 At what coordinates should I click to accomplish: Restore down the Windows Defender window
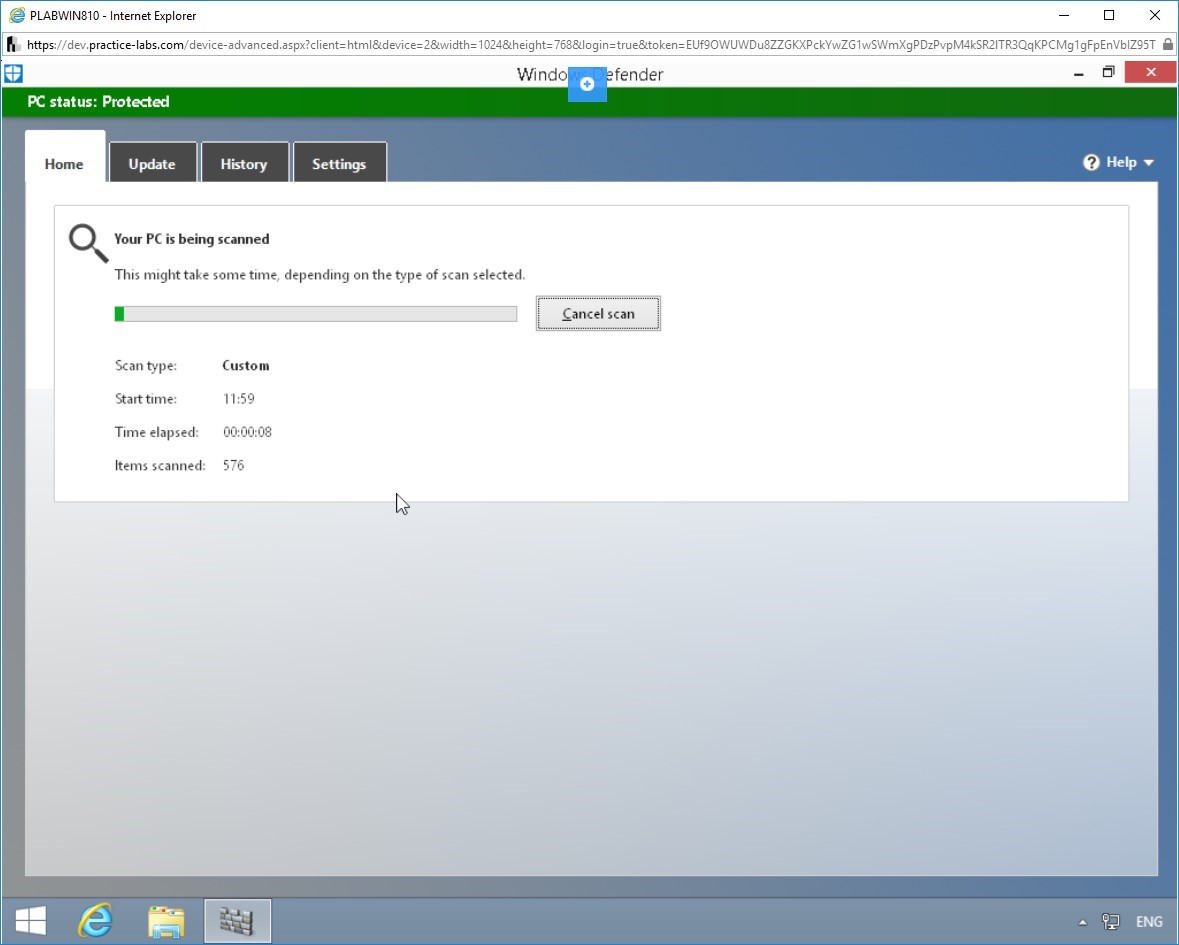tap(1108, 72)
